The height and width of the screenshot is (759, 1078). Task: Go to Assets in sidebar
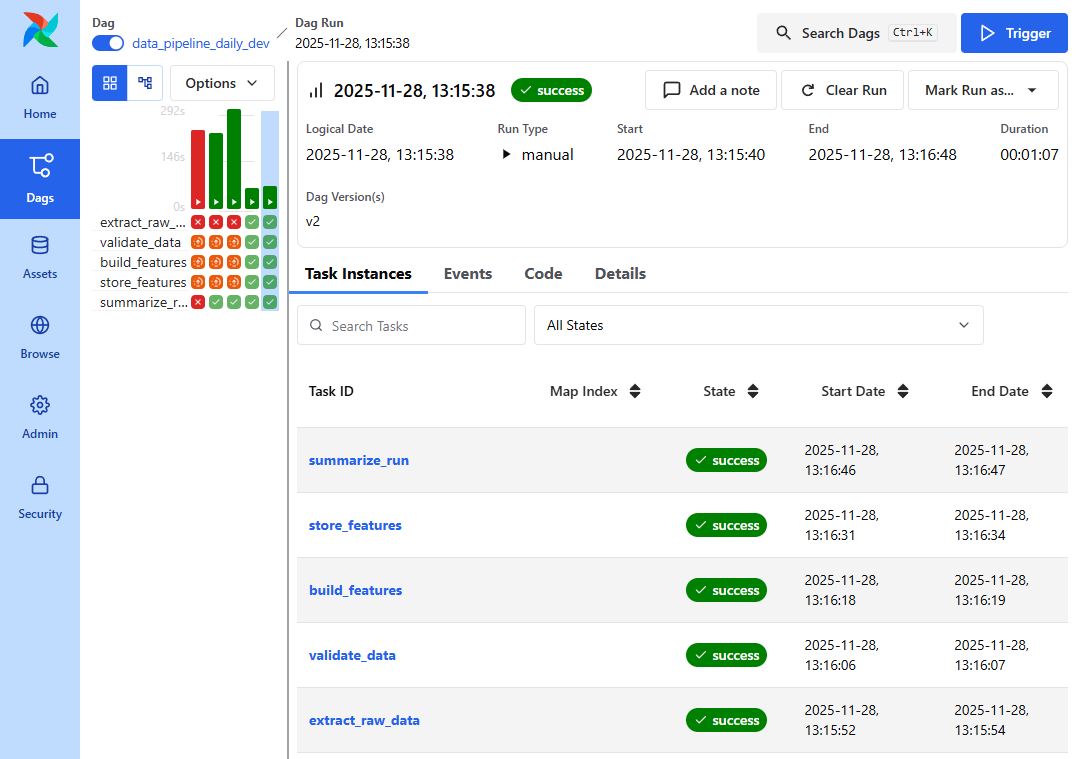pyautogui.click(x=40, y=258)
